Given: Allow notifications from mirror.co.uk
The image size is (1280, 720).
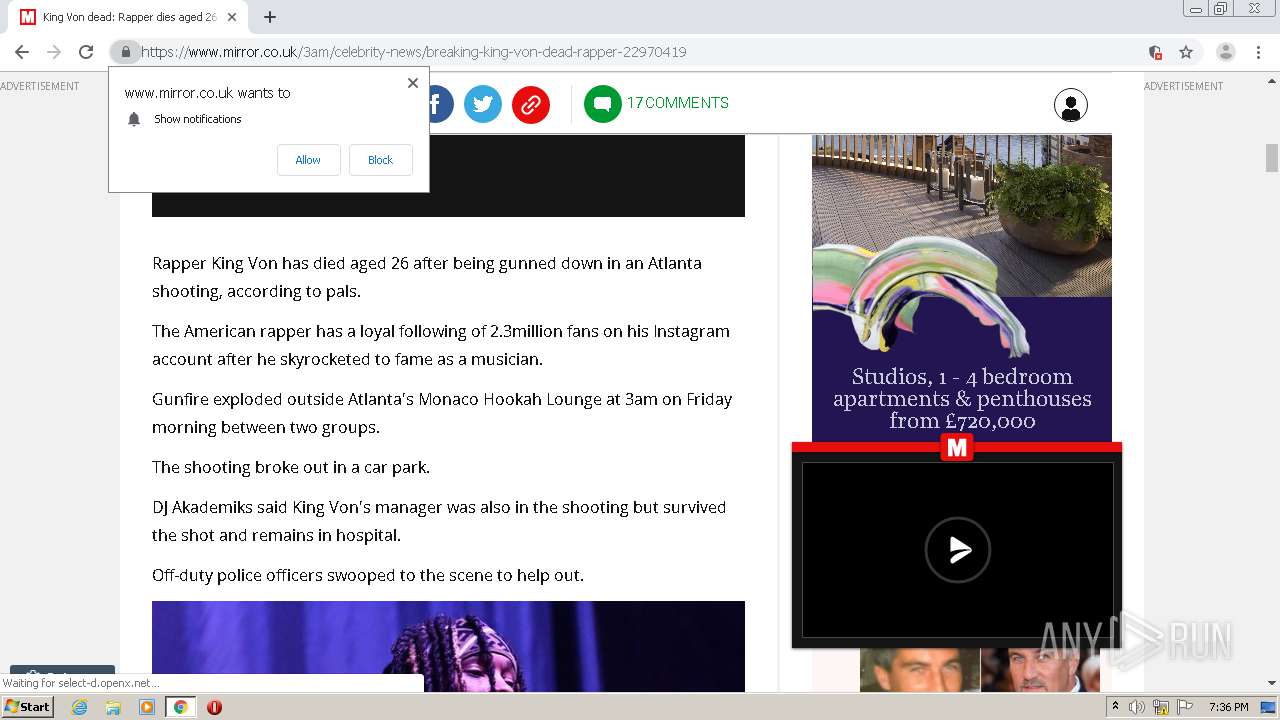Looking at the screenshot, I should coord(308,160).
